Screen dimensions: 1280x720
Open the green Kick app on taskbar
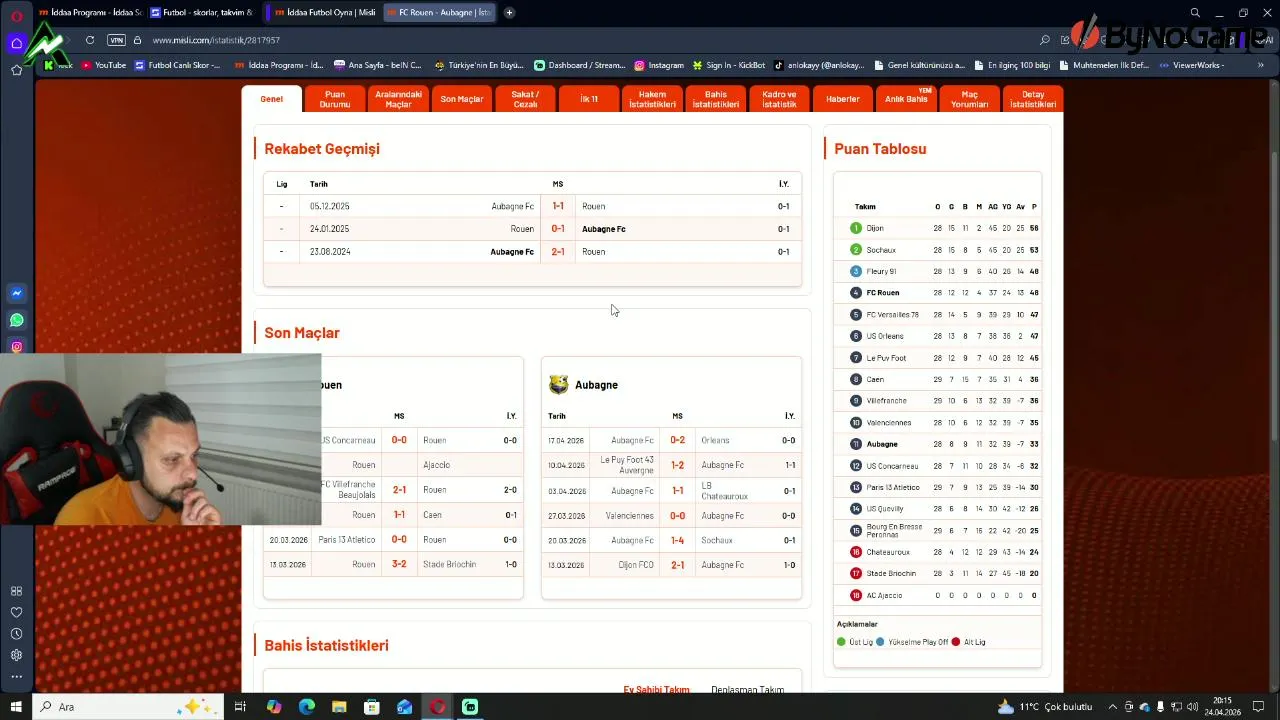[470, 707]
